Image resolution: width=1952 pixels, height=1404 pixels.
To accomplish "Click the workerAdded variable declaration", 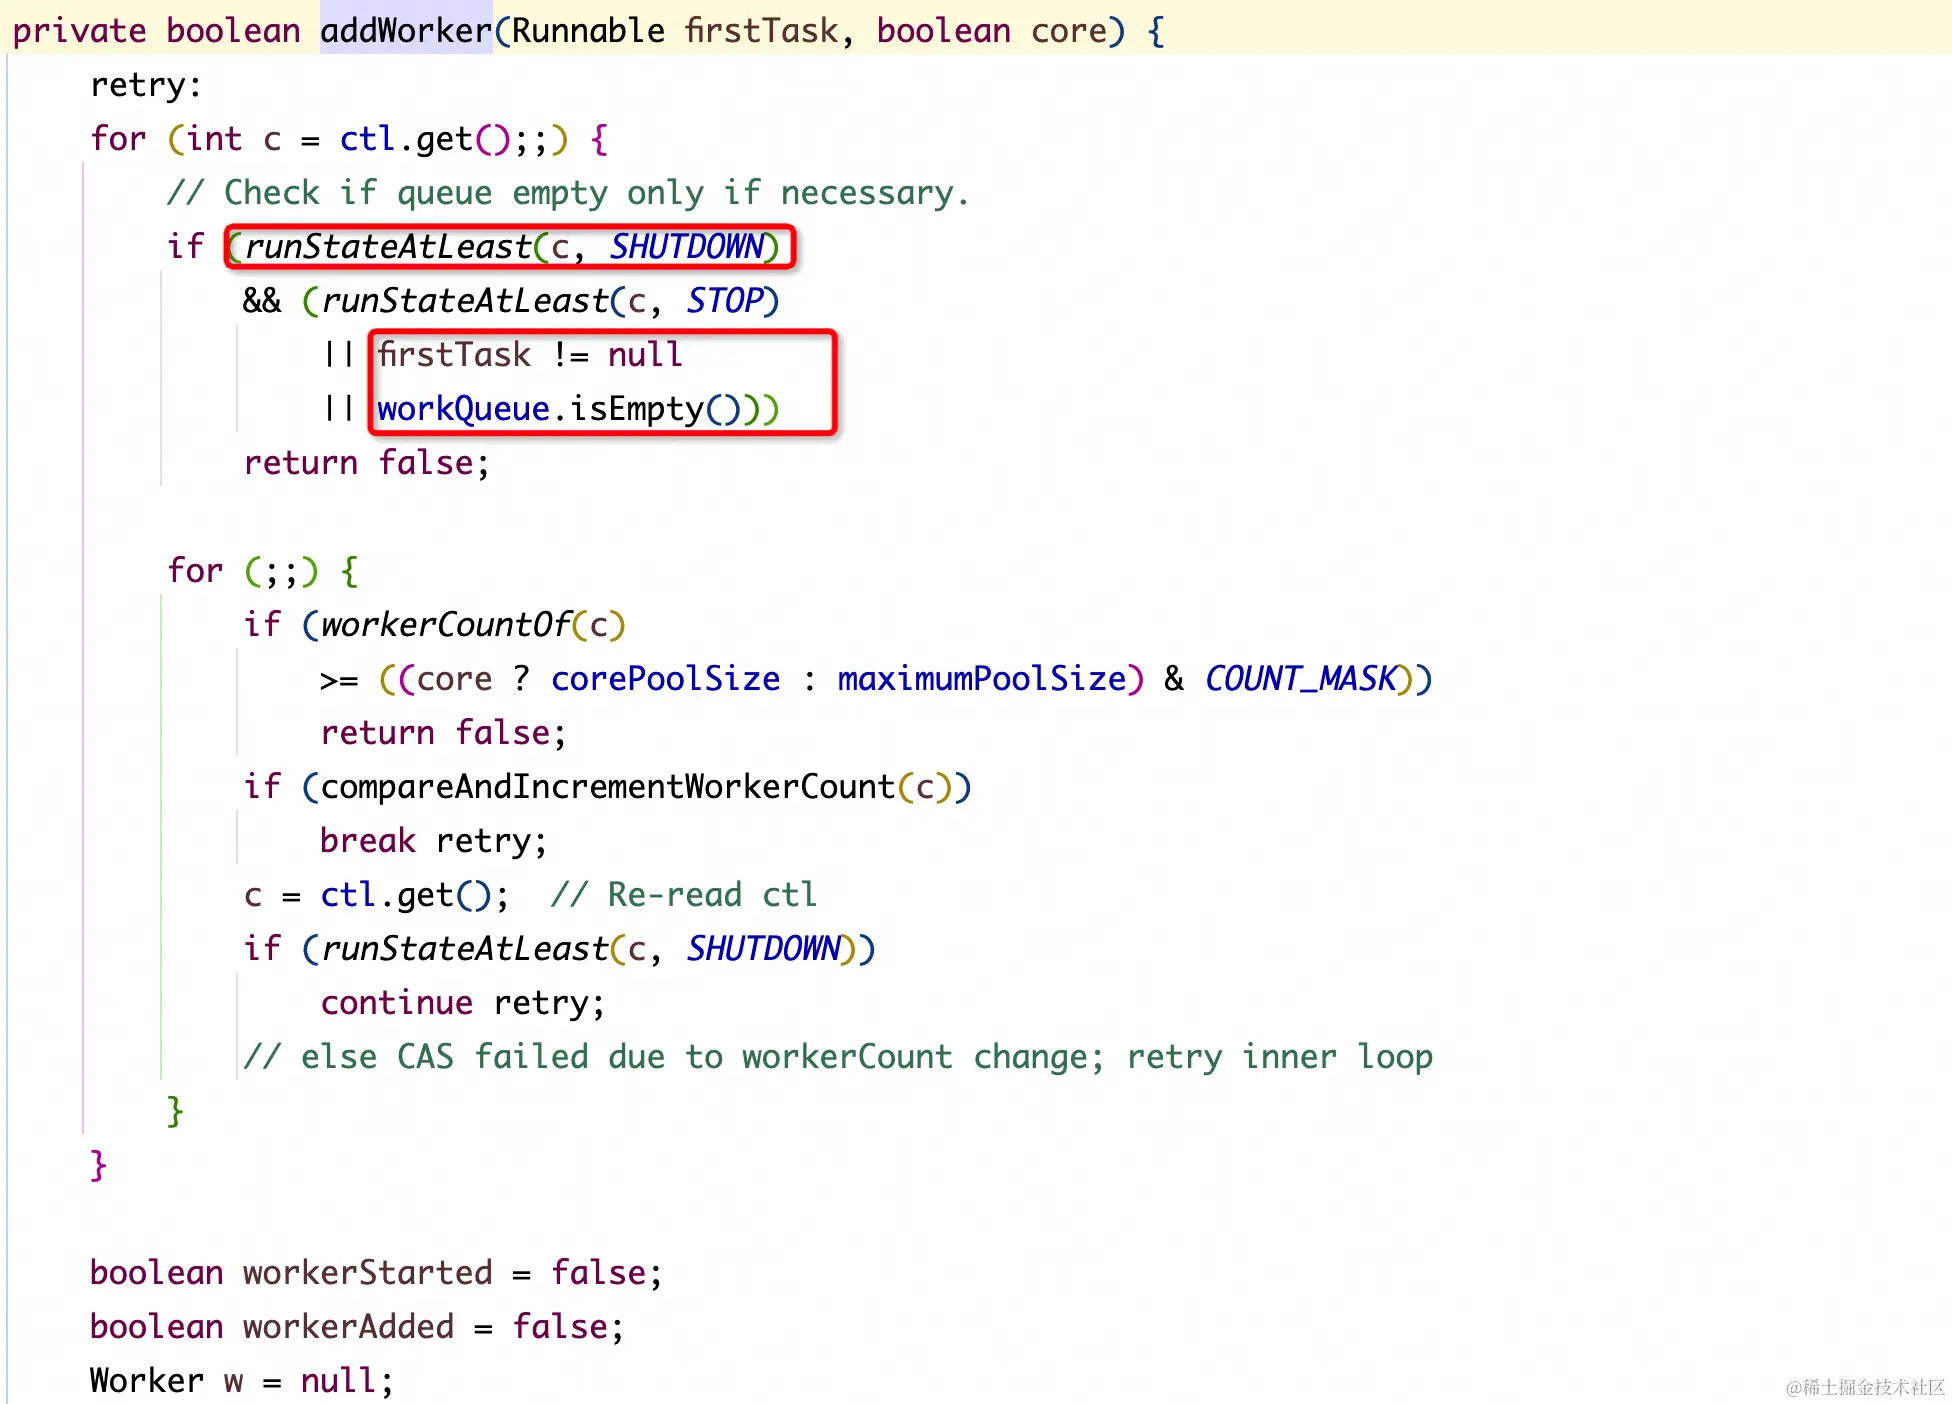I will [348, 1327].
